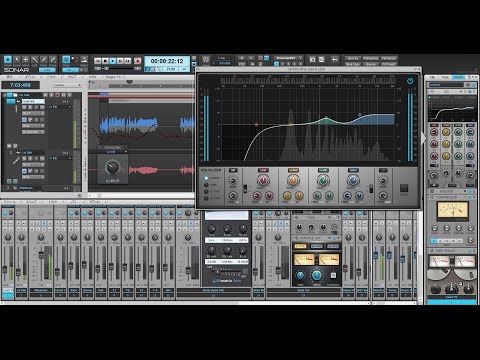Click the tape emulator reels in ProChannel
Image resolution: width=480 pixels, height=360 pixels.
click(x=452, y=274)
